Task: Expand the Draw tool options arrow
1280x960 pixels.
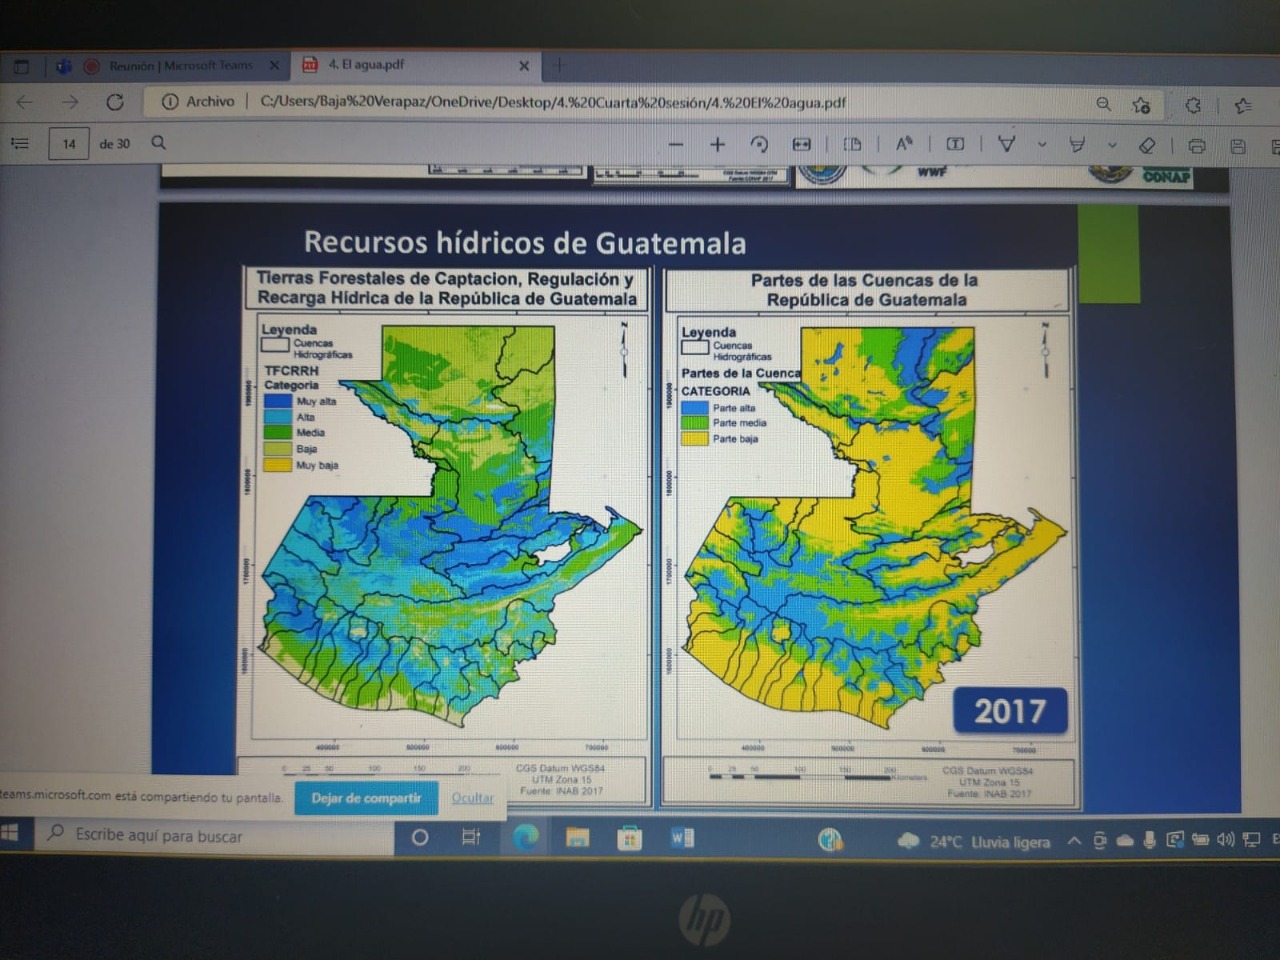Action: click(x=1042, y=145)
